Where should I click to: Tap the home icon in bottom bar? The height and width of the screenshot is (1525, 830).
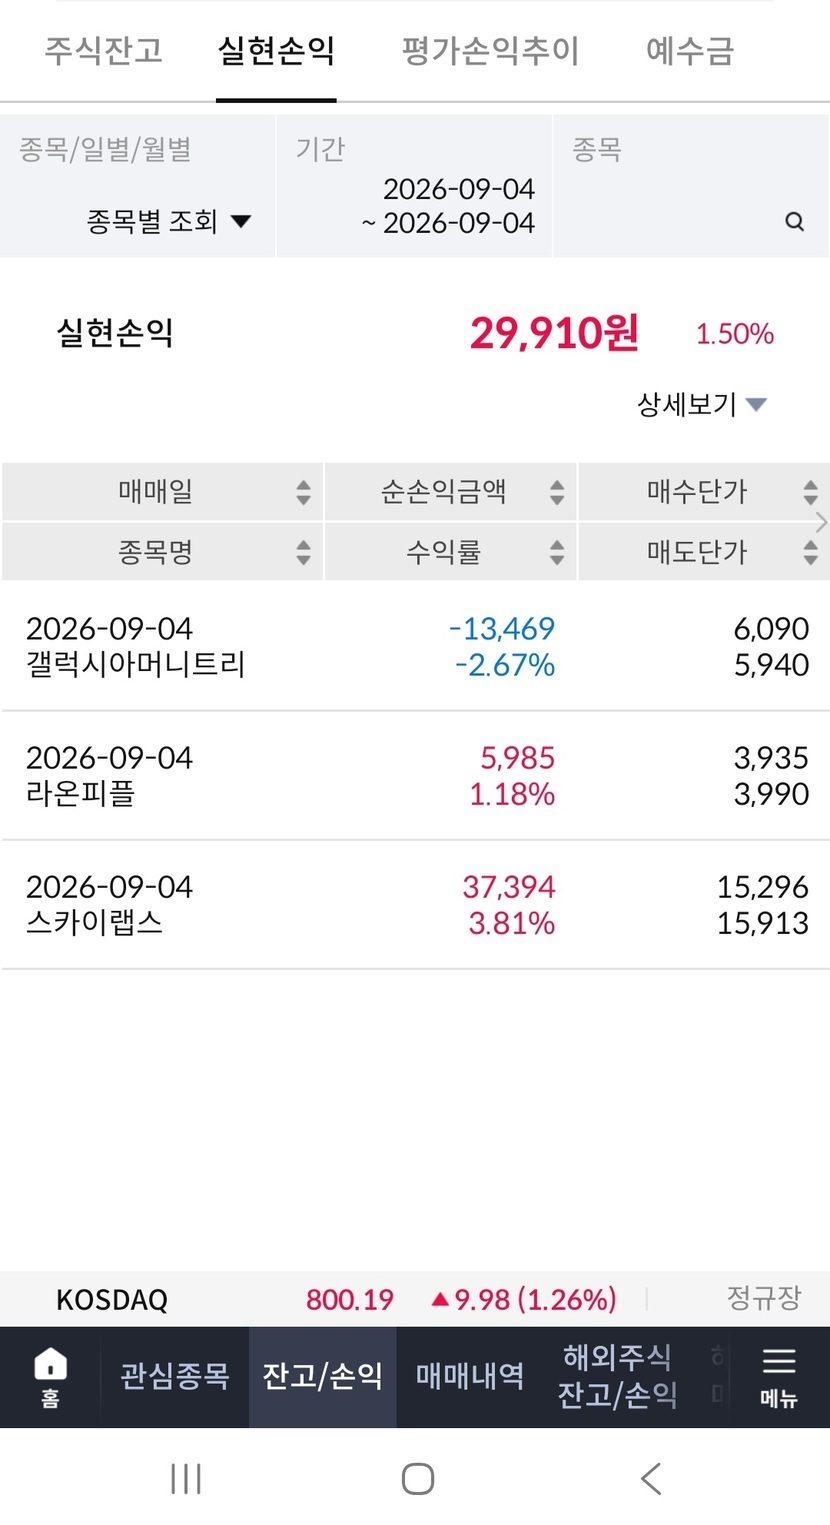(50, 1376)
